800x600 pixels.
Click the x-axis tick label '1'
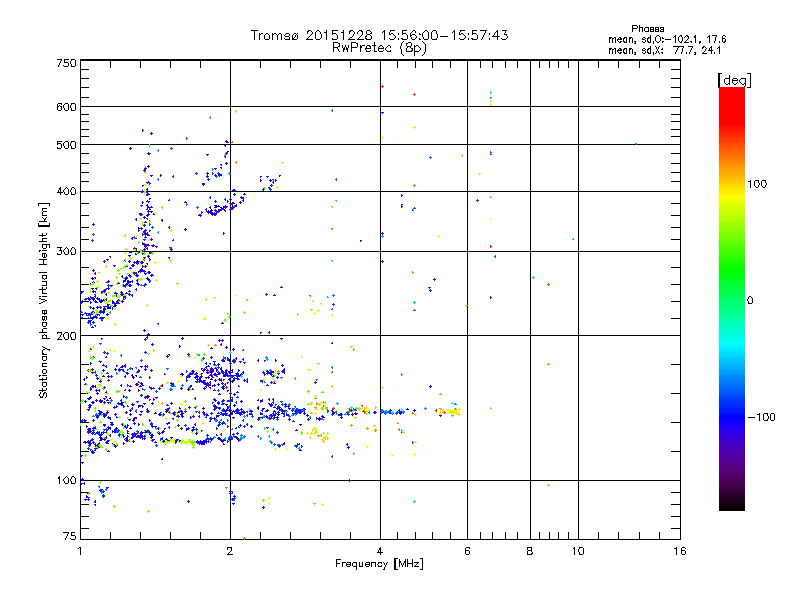(80, 551)
